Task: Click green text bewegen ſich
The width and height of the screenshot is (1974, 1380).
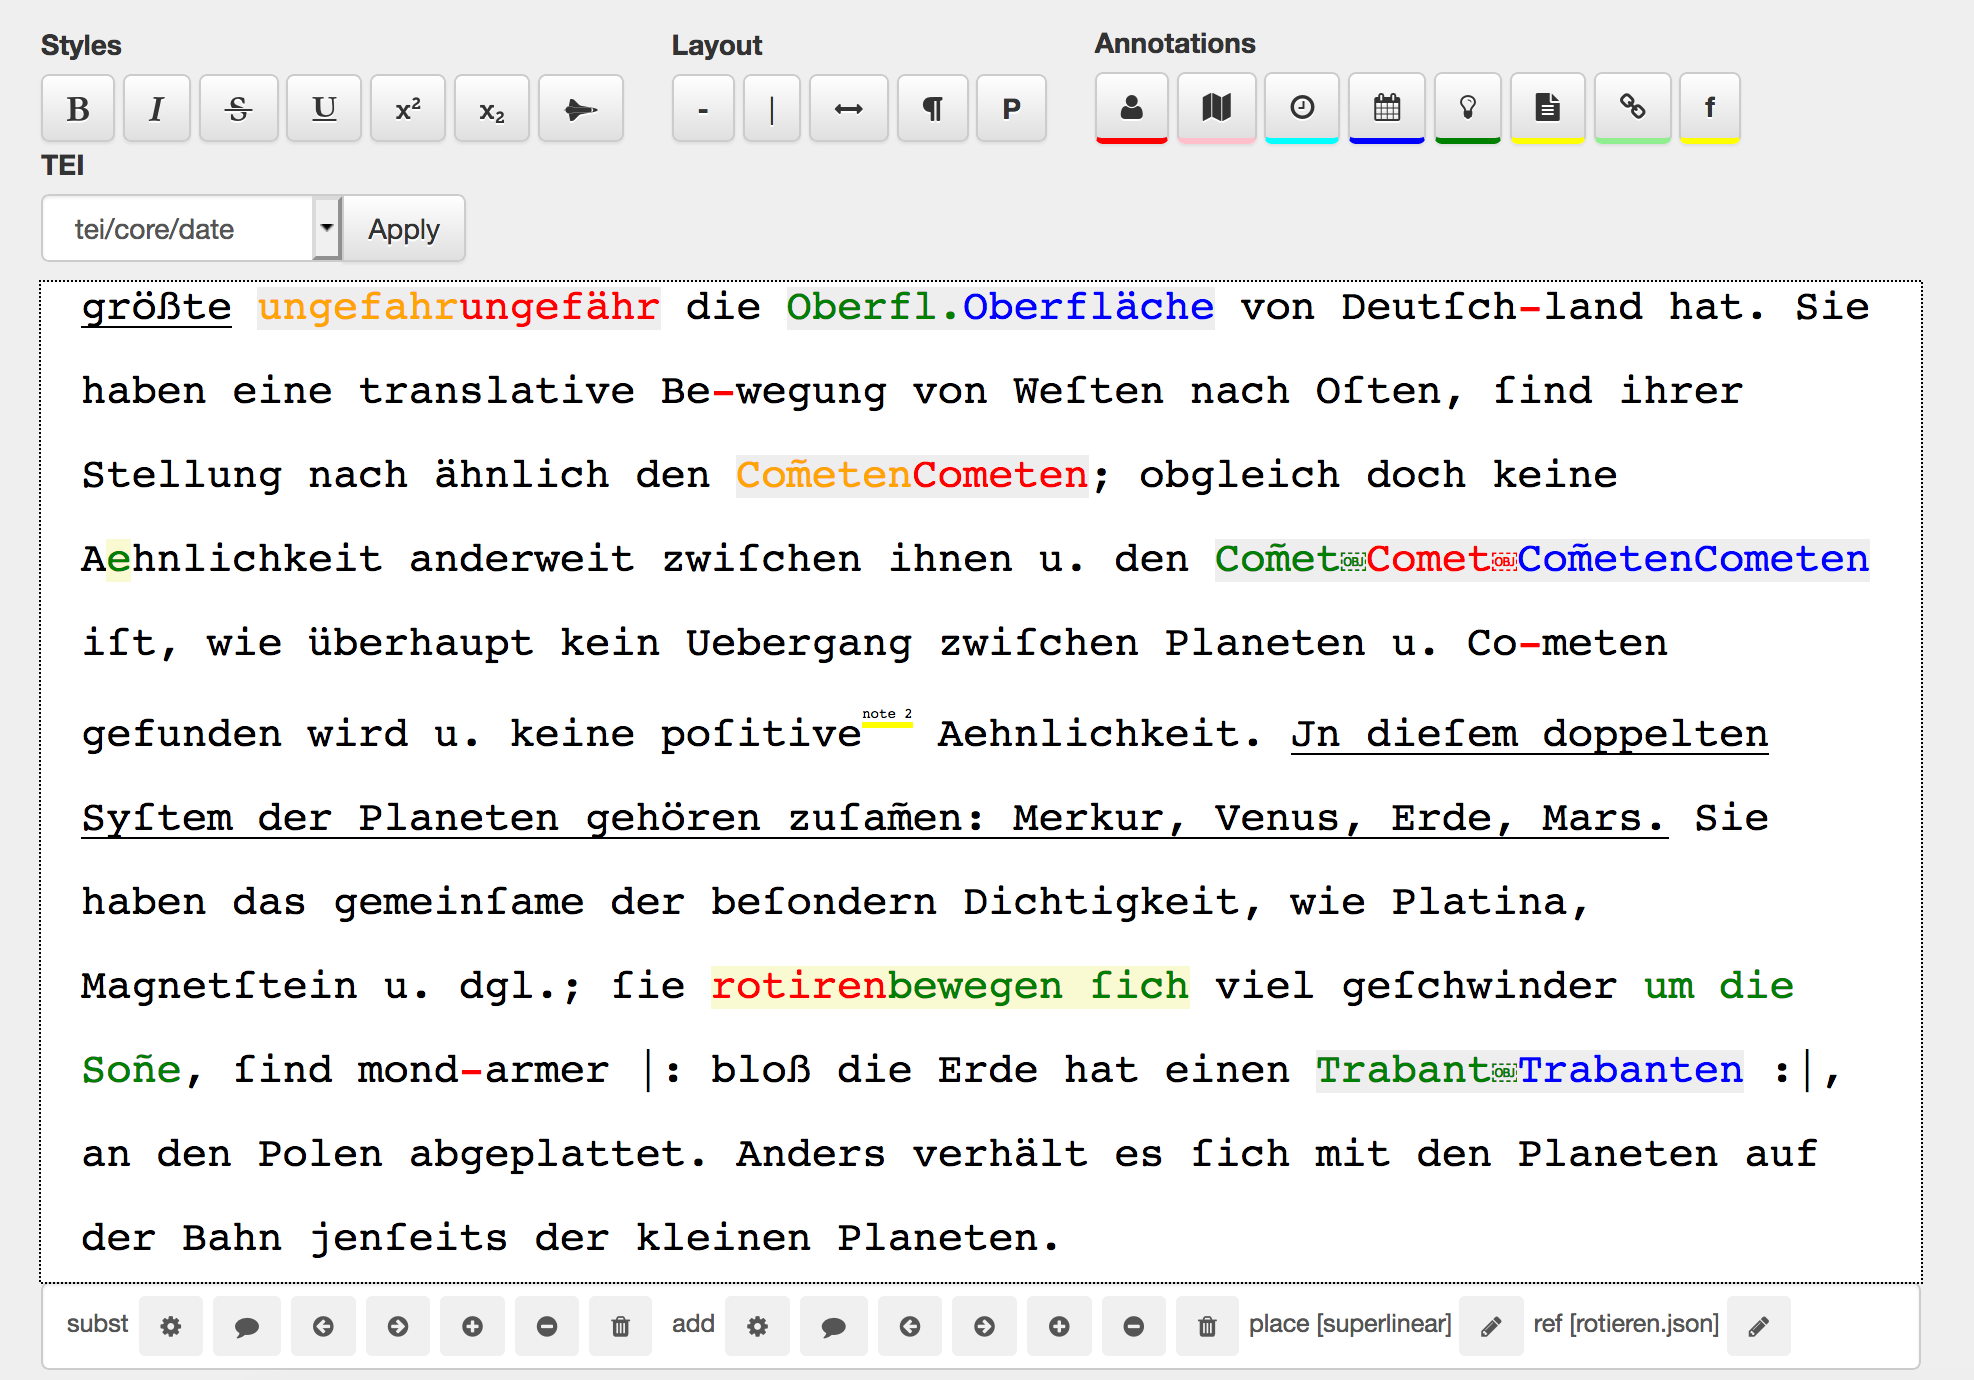Action: 1038,986
